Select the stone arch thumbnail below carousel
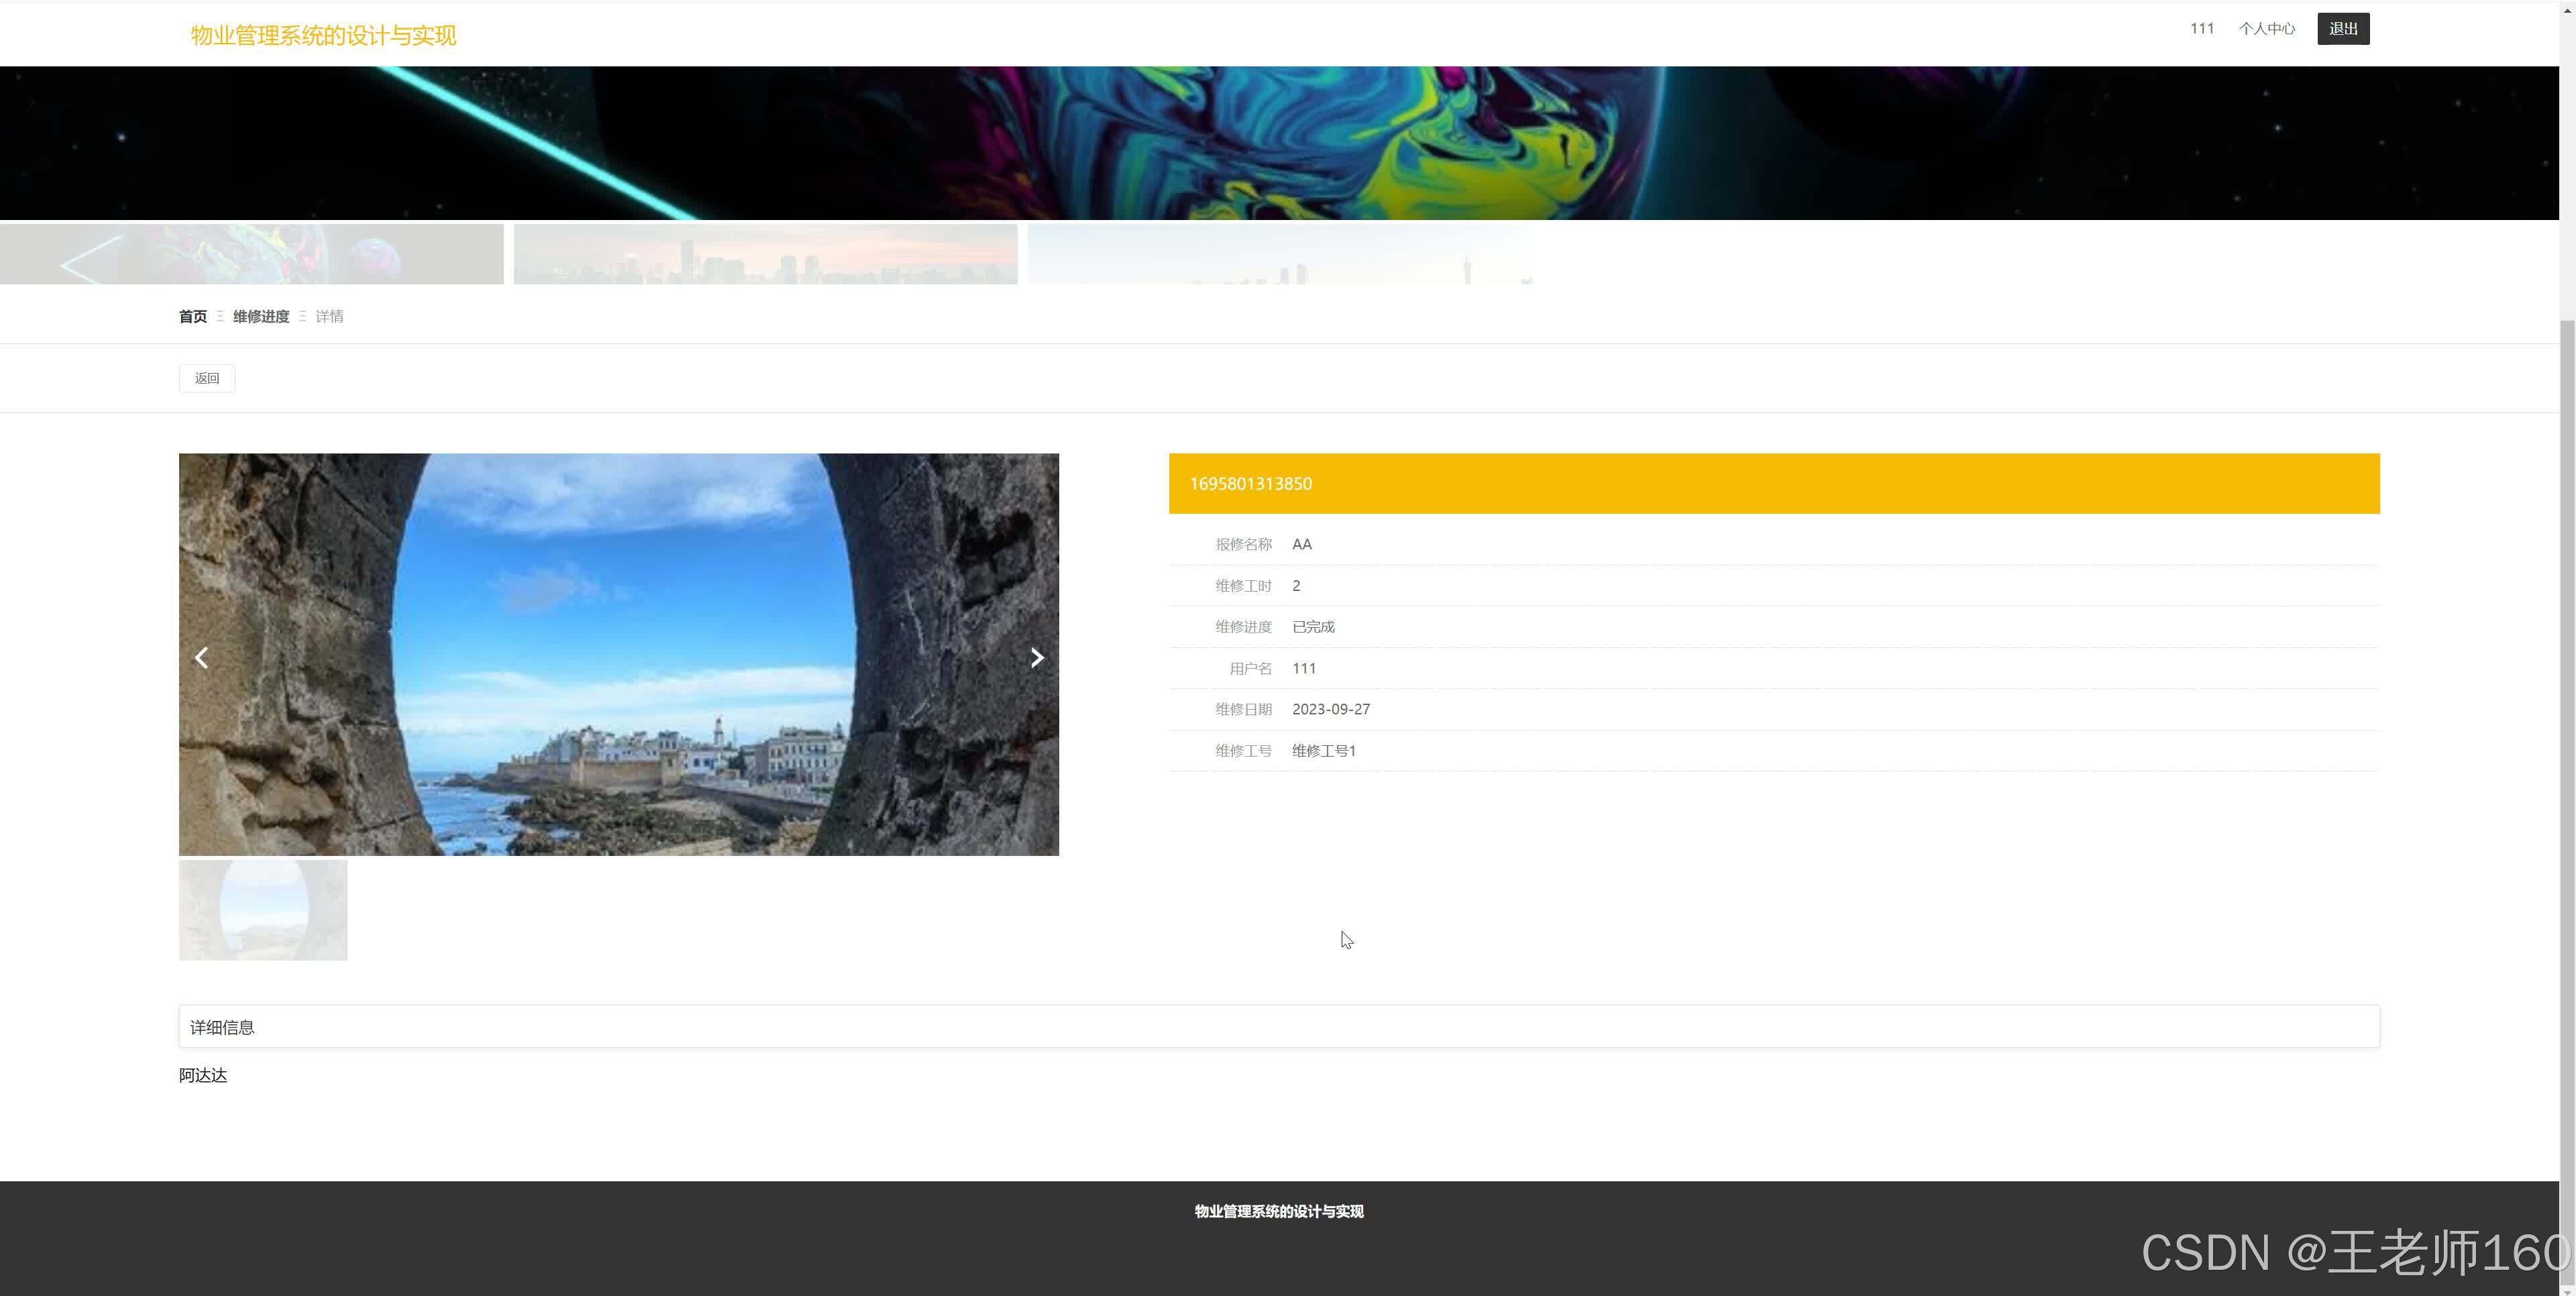The width and height of the screenshot is (2576, 1296). click(x=263, y=910)
